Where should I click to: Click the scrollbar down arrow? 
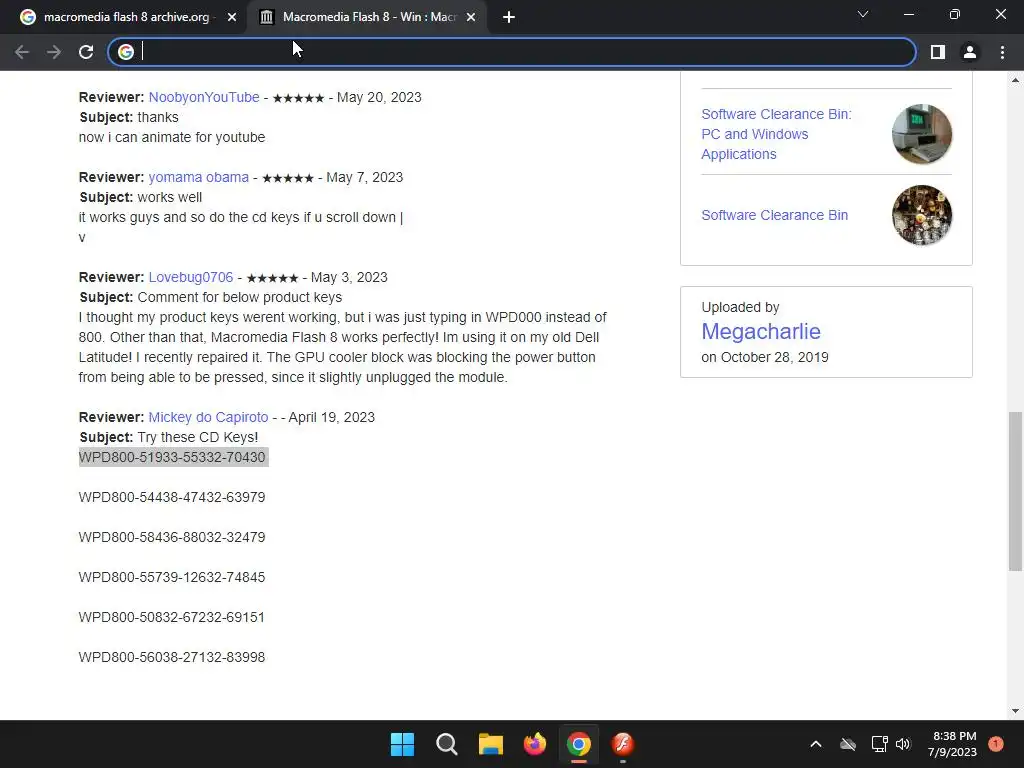[1015, 712]
